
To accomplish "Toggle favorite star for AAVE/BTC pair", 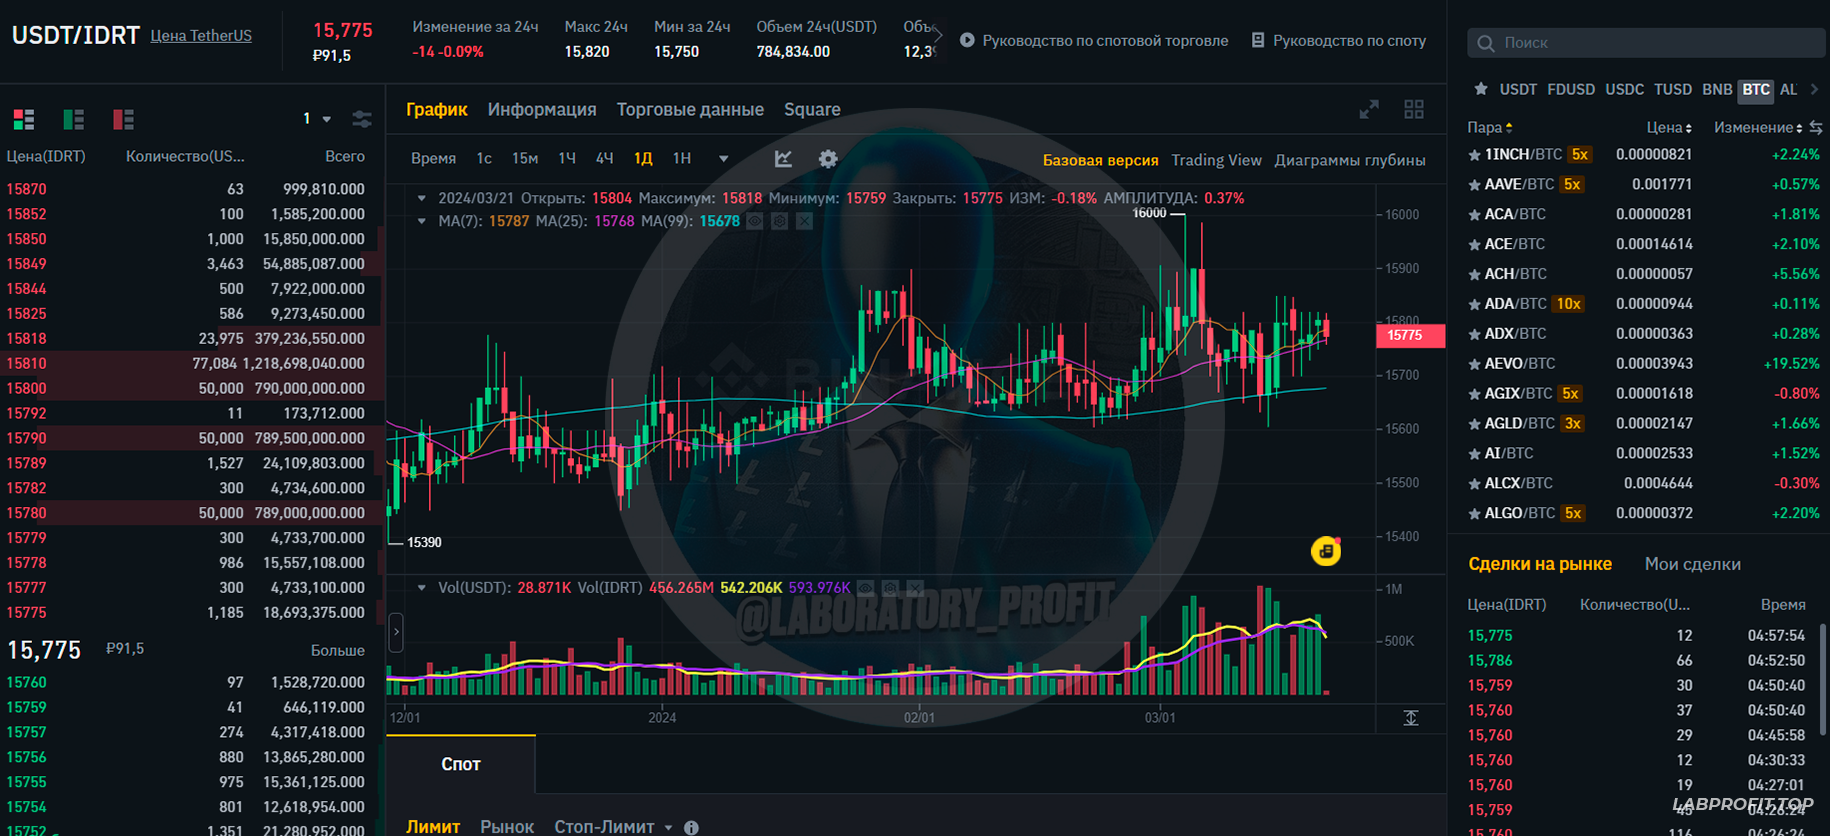I will point(1474,185).
